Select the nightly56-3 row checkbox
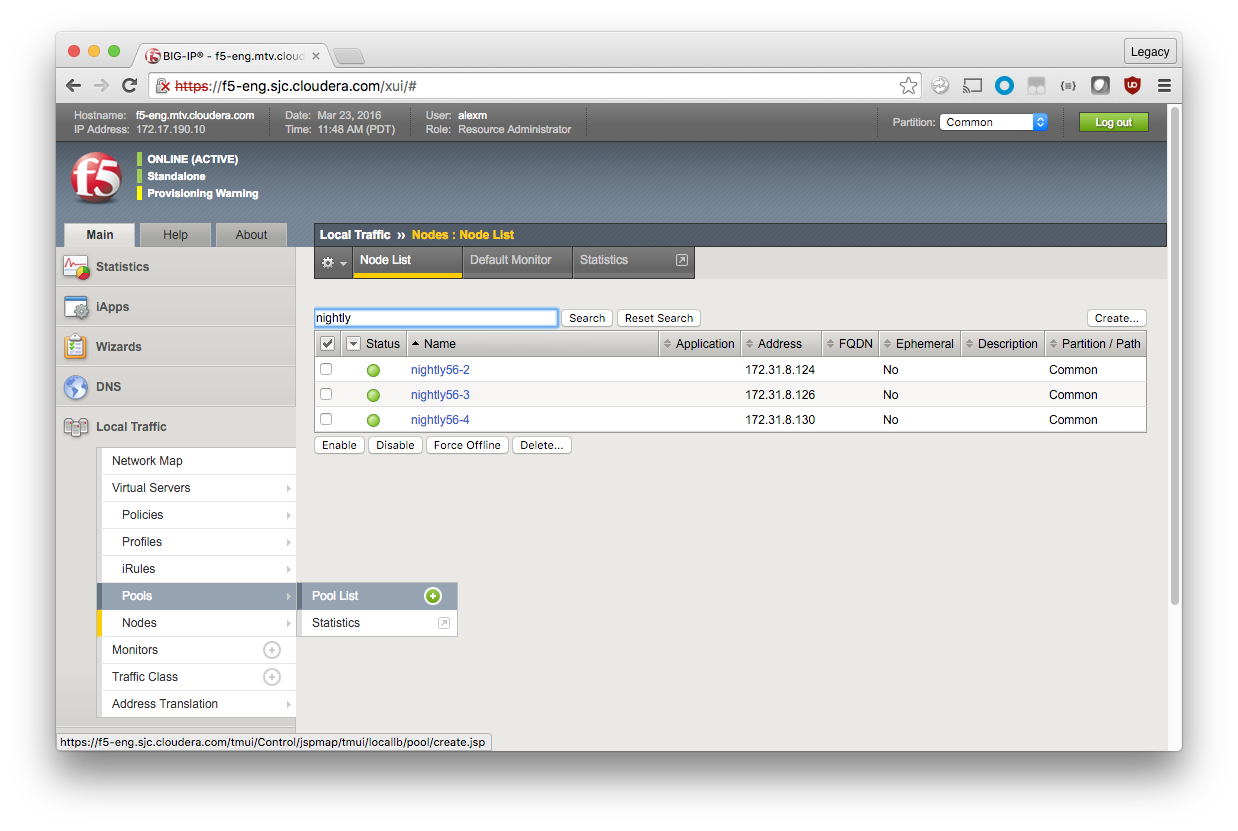 click(x=326, y=394)
